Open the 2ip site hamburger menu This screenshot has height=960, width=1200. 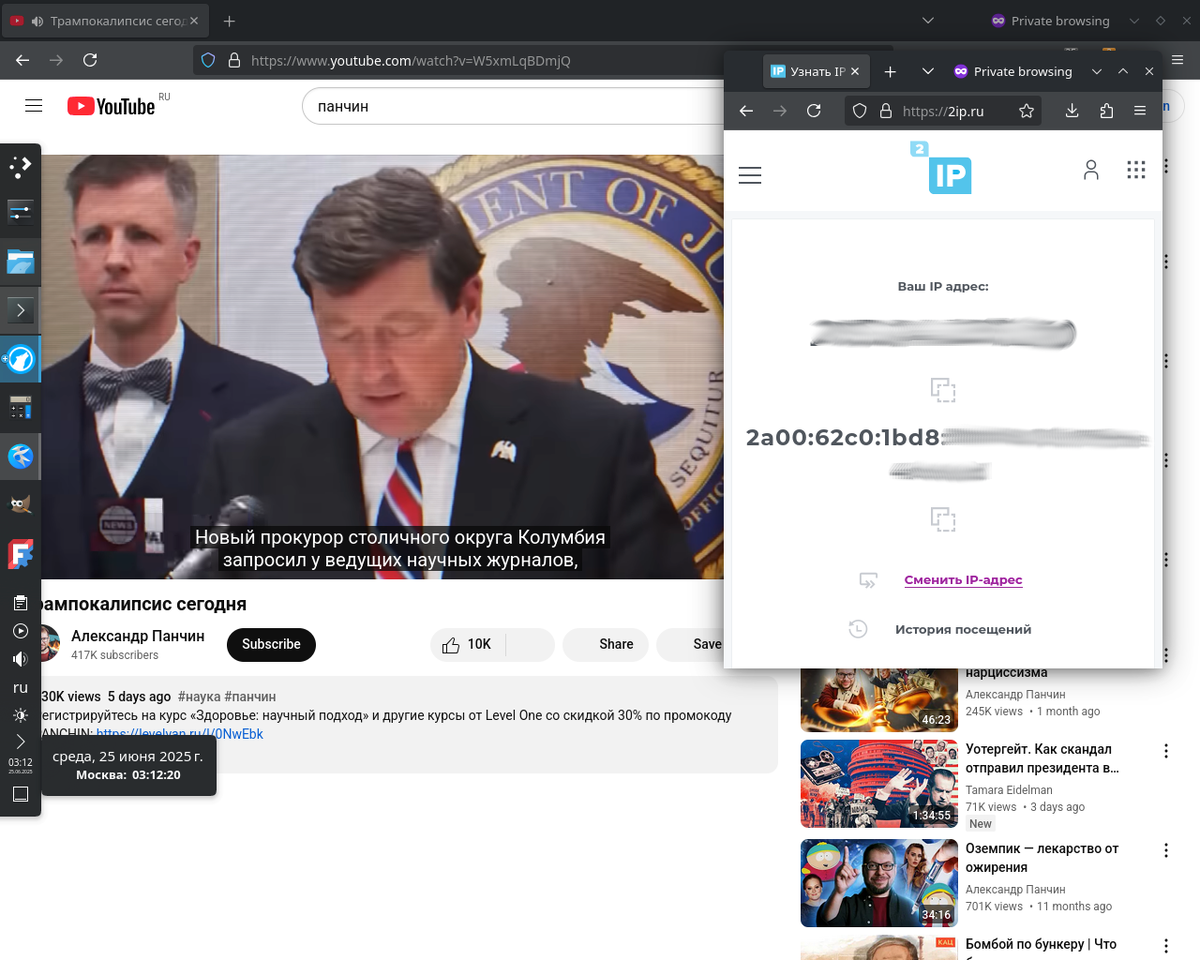coord(750,175)
